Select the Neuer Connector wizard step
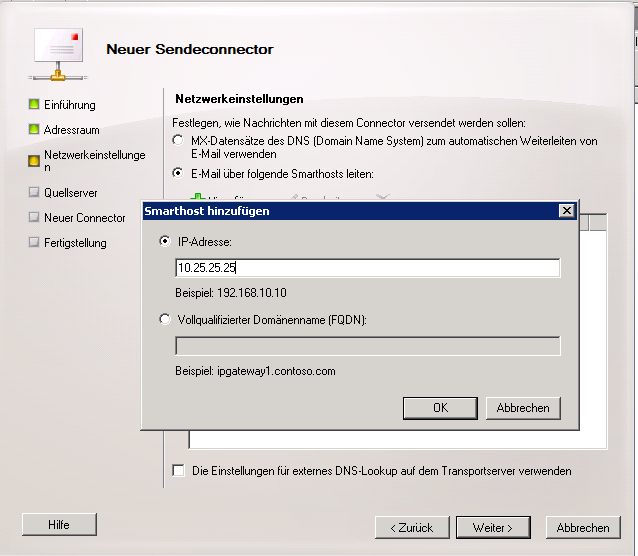The width and height of the screenshot is (638, 556). click(85, 218)
